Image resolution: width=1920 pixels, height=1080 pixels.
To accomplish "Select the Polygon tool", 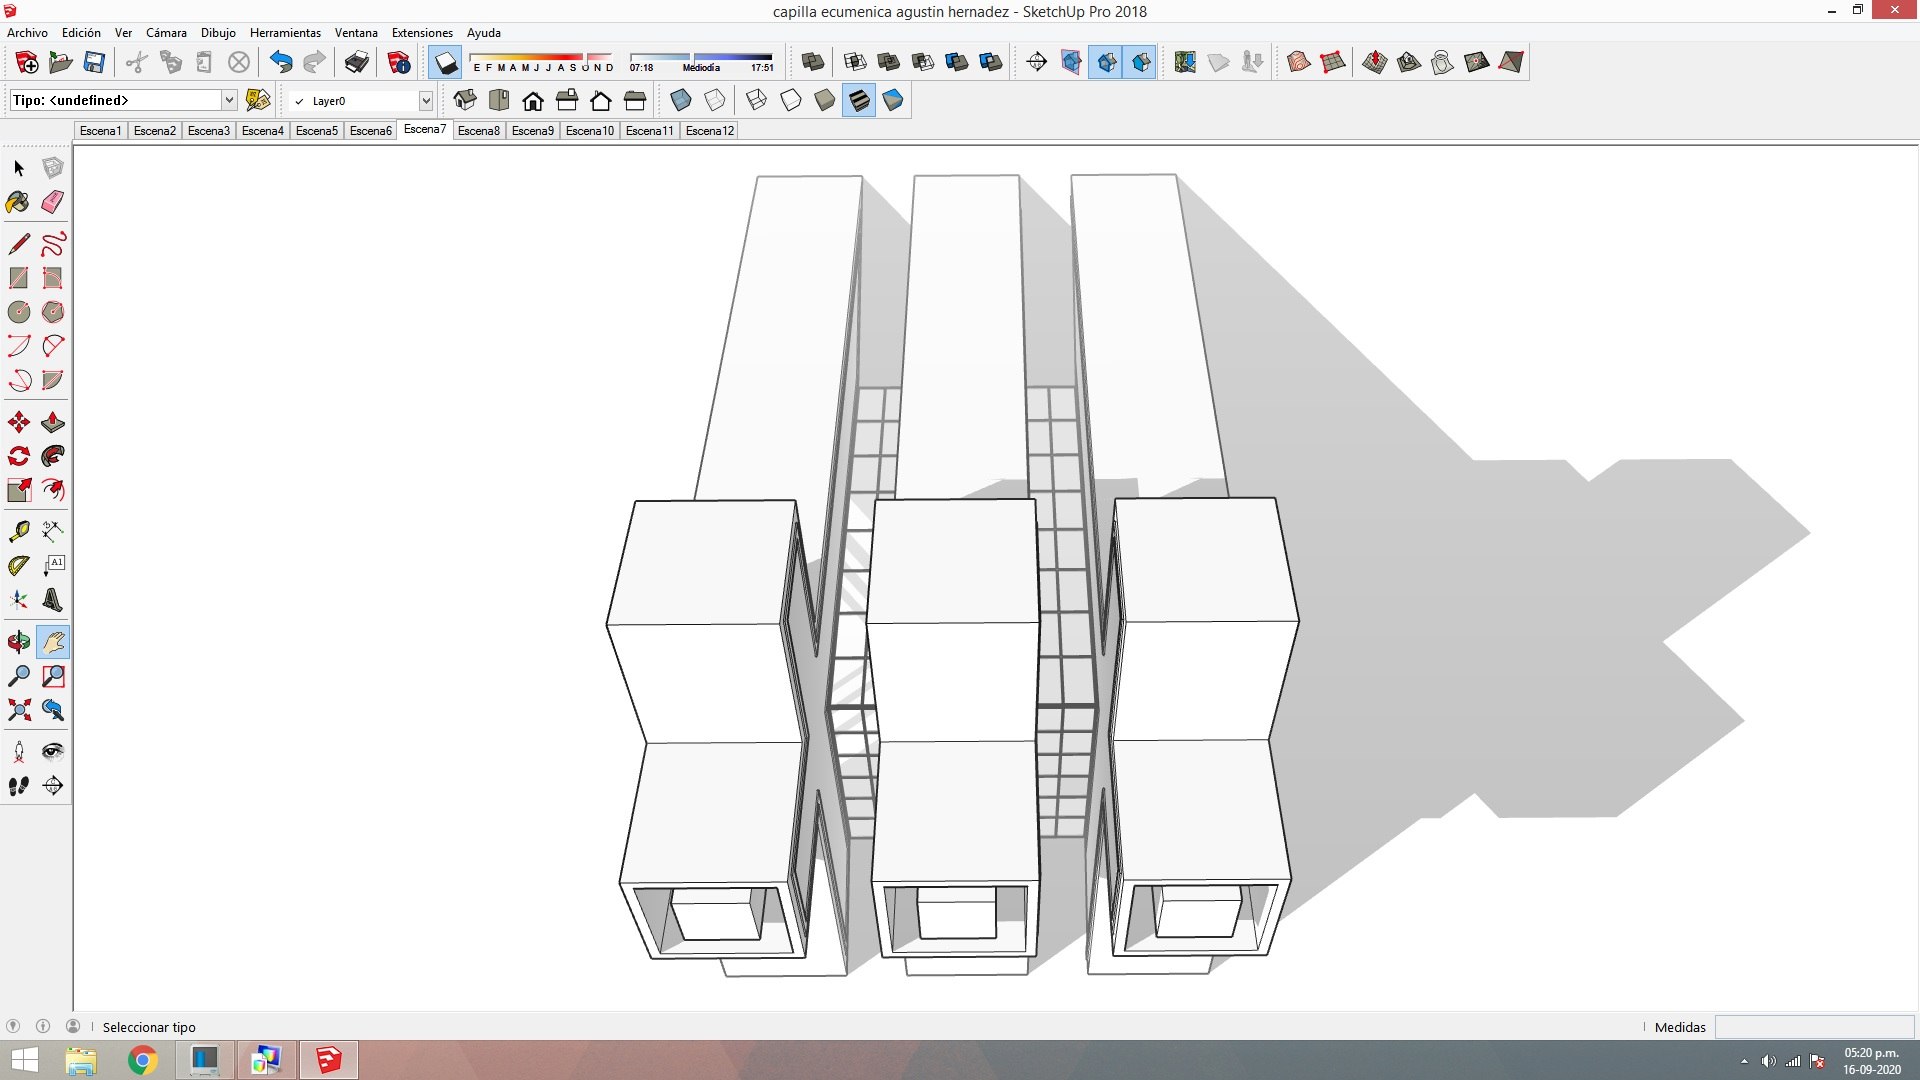I will 53,312.
